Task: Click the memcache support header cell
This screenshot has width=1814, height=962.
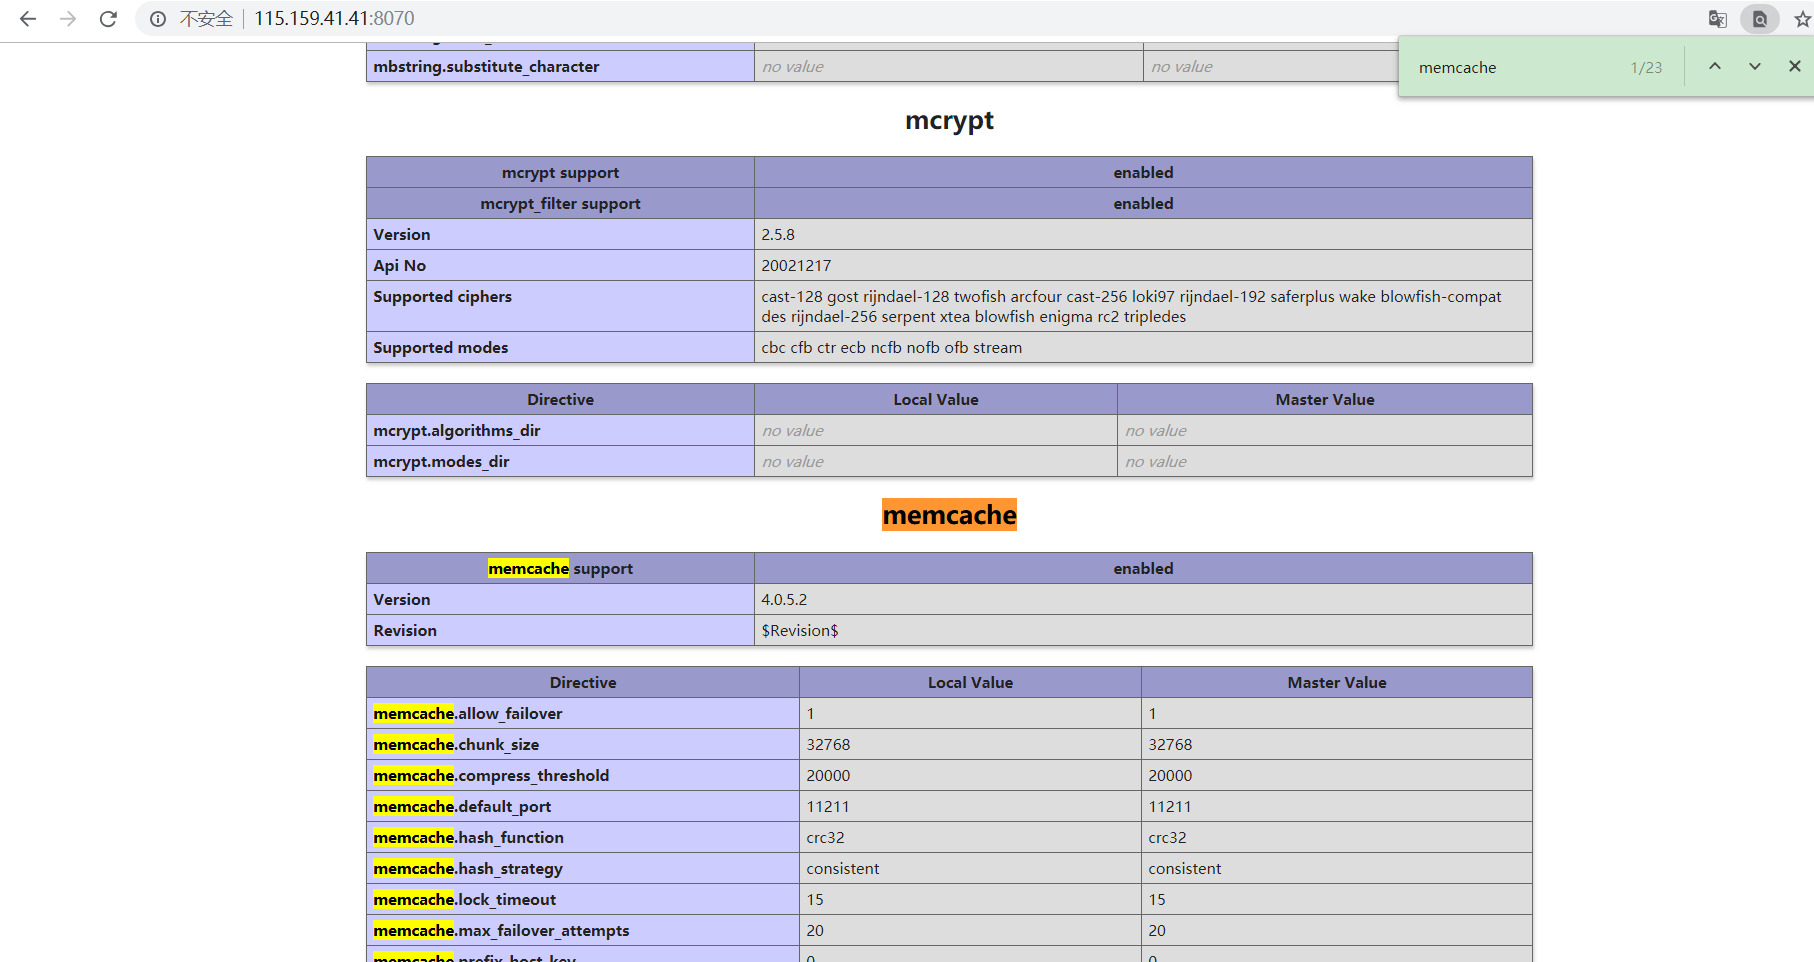Action: click(x=560, y=569)
